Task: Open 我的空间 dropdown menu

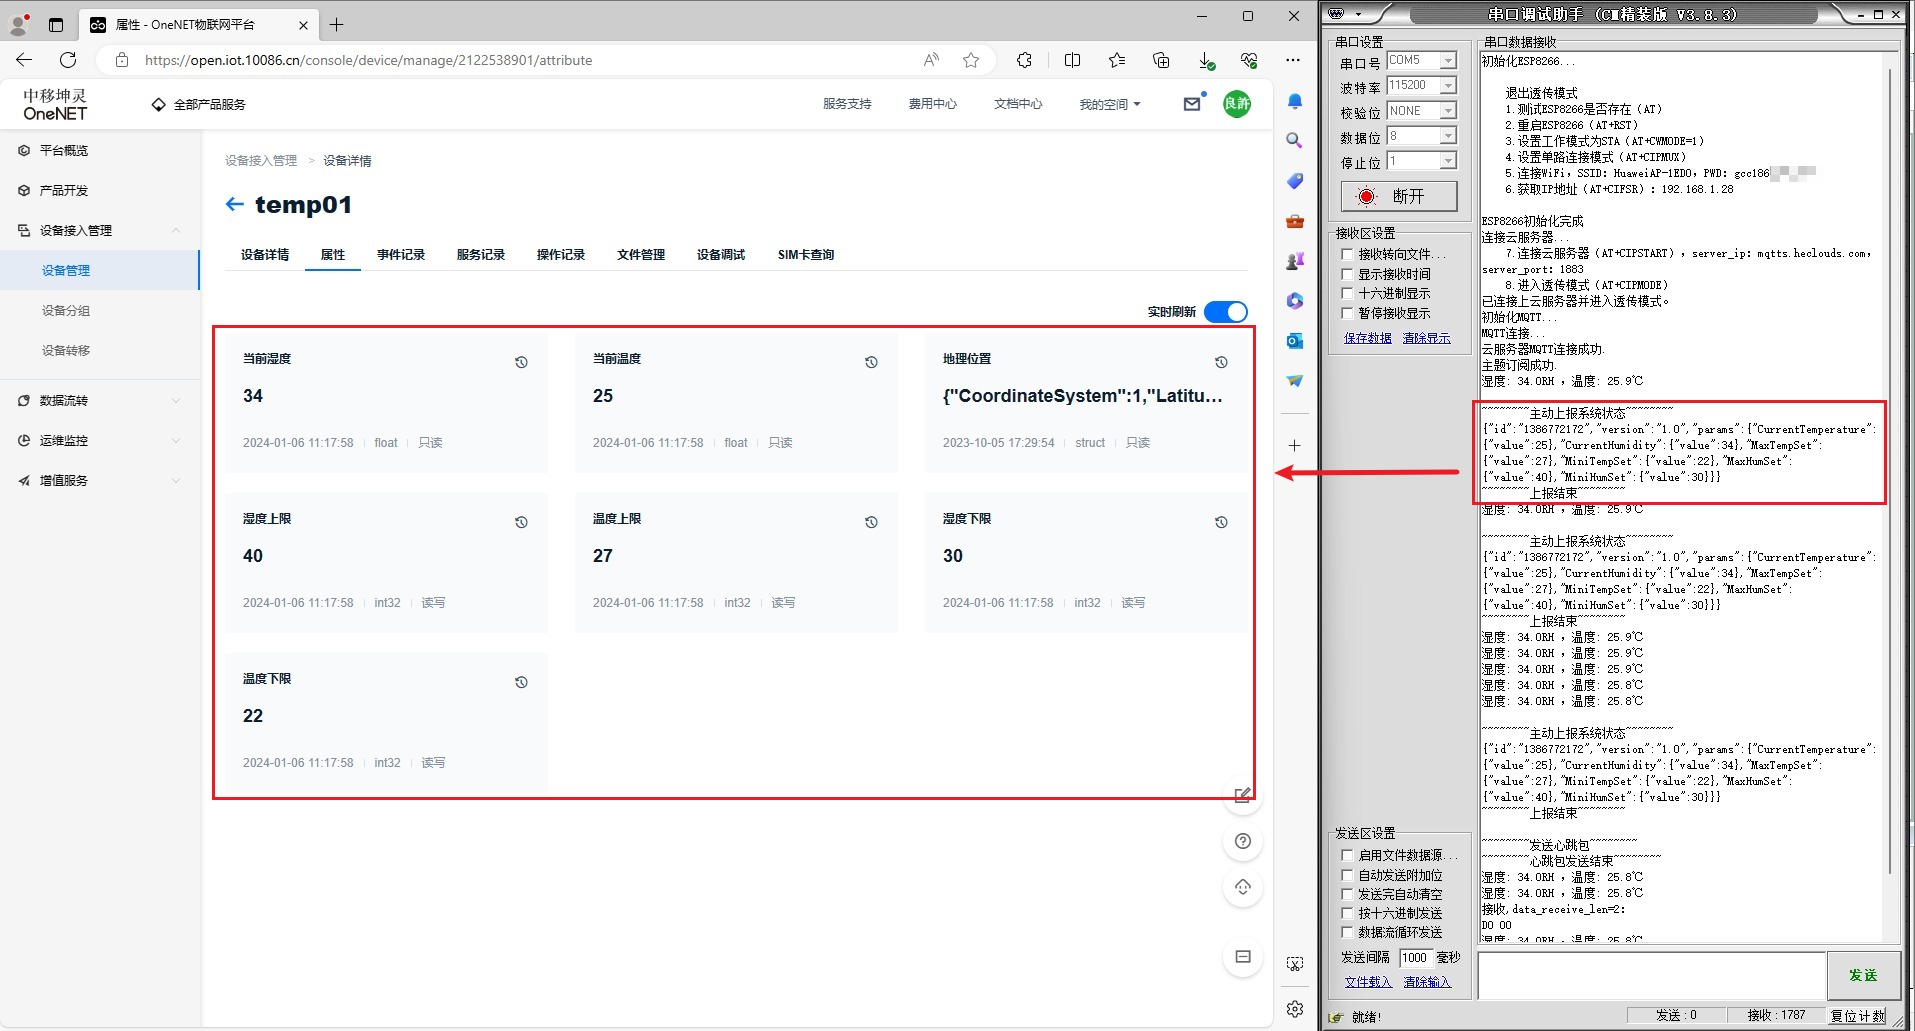Action: coord(1109,104)
